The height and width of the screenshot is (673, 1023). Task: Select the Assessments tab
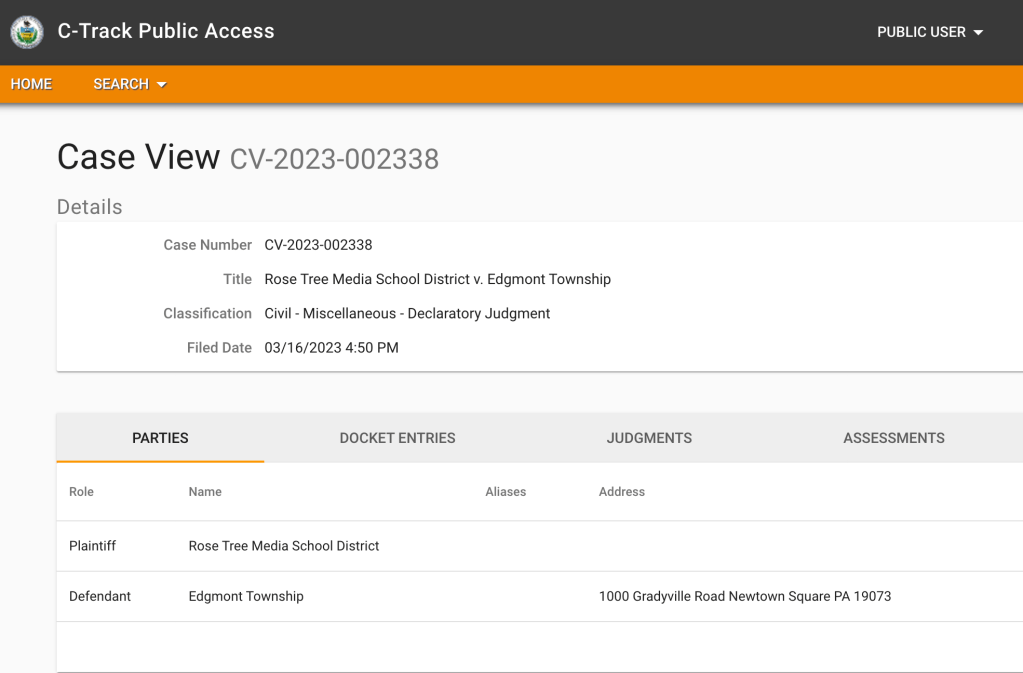(x=893, y=438)
